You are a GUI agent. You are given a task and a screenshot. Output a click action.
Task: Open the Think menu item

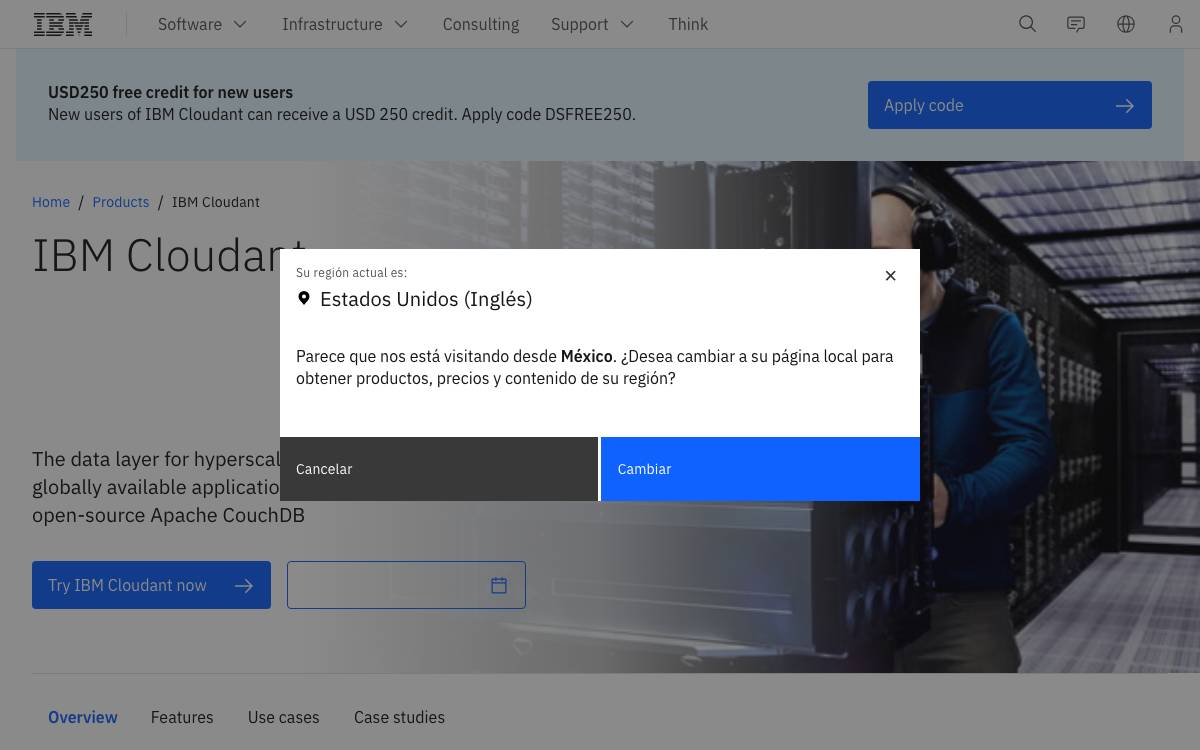click(688, 24)
